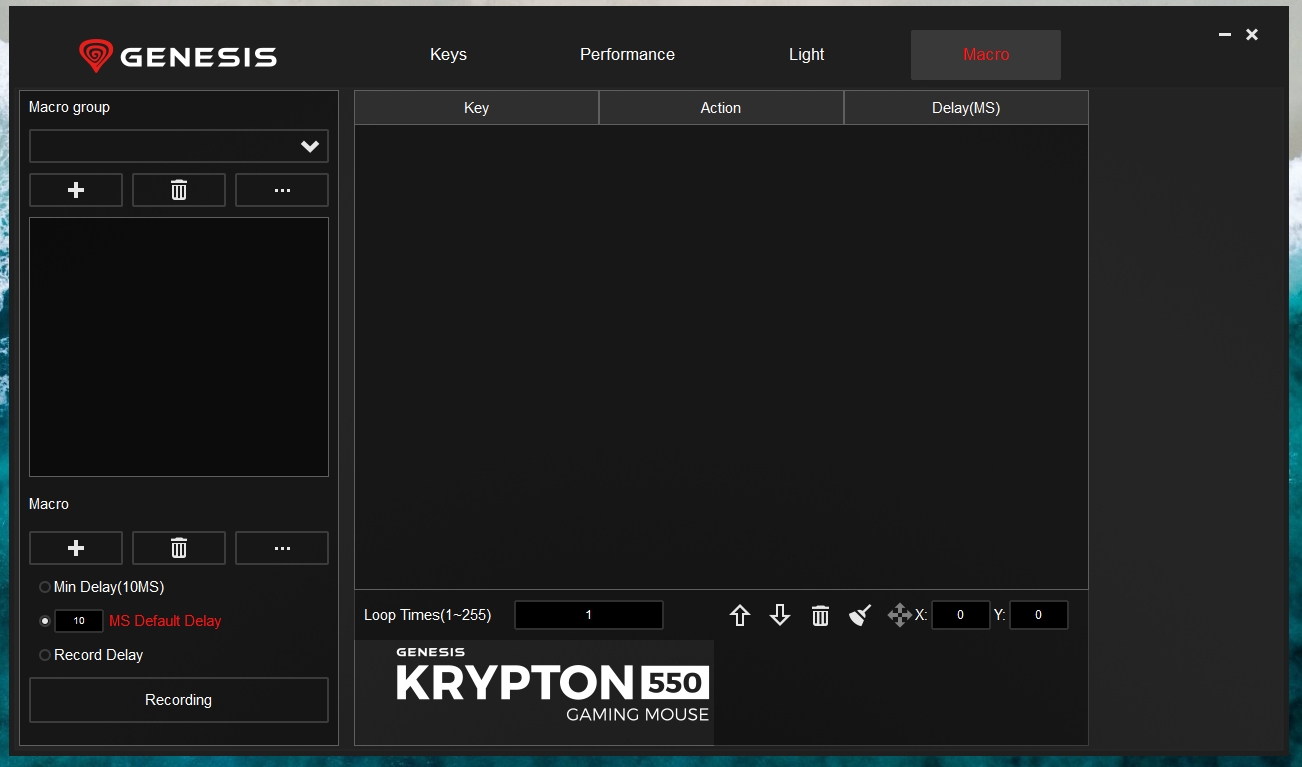This screenshot has height=767, width=1302.
Task: Open Macro section ellipsis options
Action: pyautogui.click(x=282, y=548)
